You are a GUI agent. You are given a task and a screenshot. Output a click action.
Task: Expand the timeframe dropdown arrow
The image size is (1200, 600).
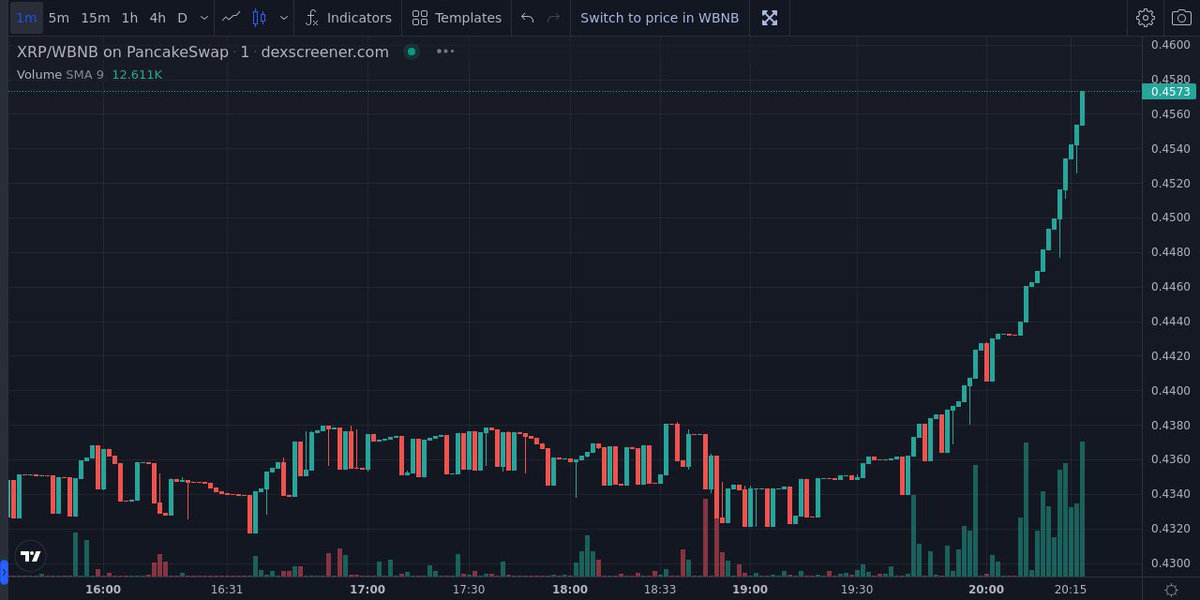204,17
